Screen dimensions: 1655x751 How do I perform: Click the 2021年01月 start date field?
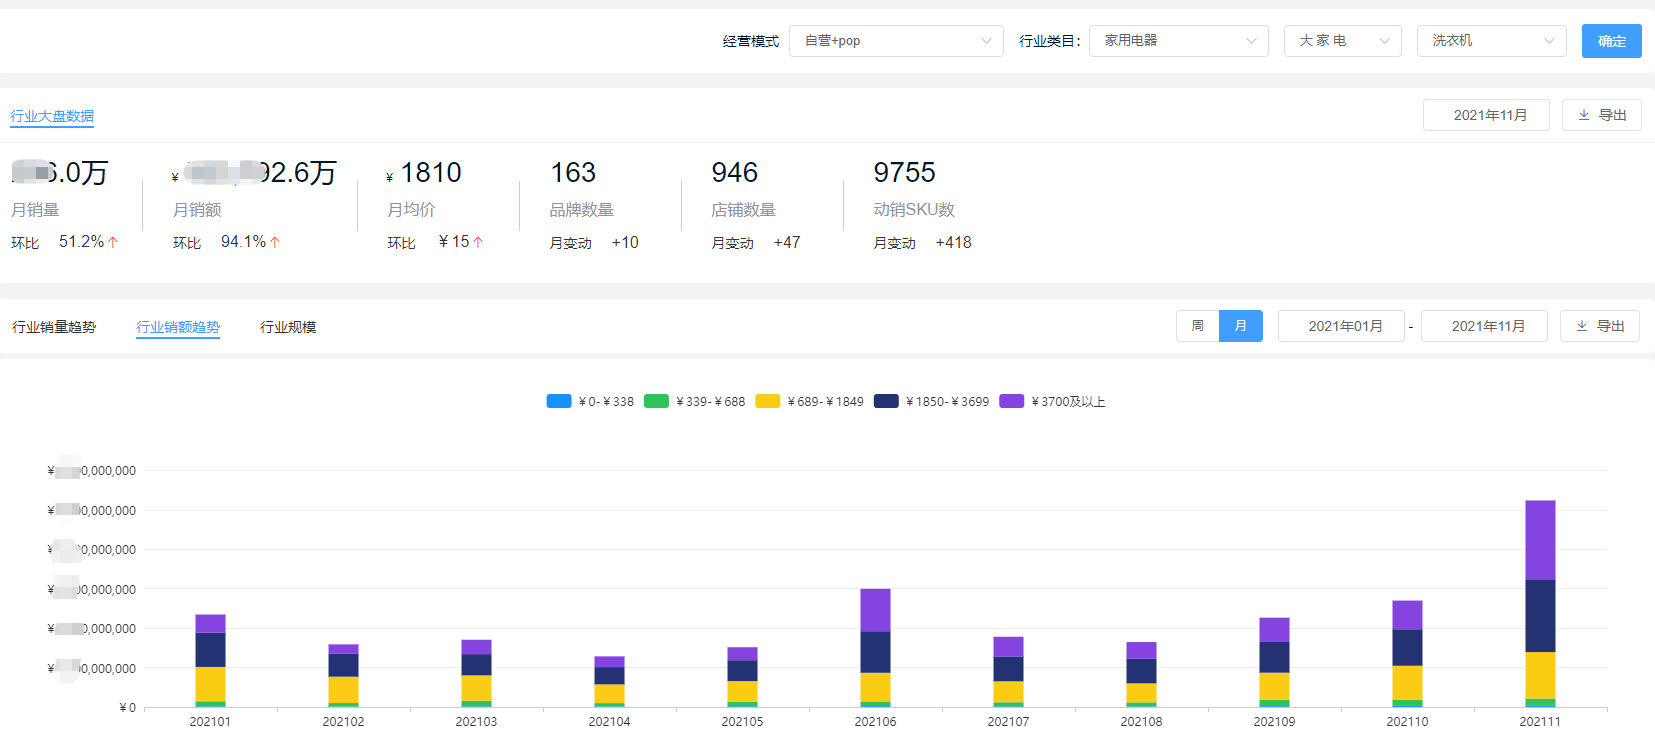click(1345, 326)
